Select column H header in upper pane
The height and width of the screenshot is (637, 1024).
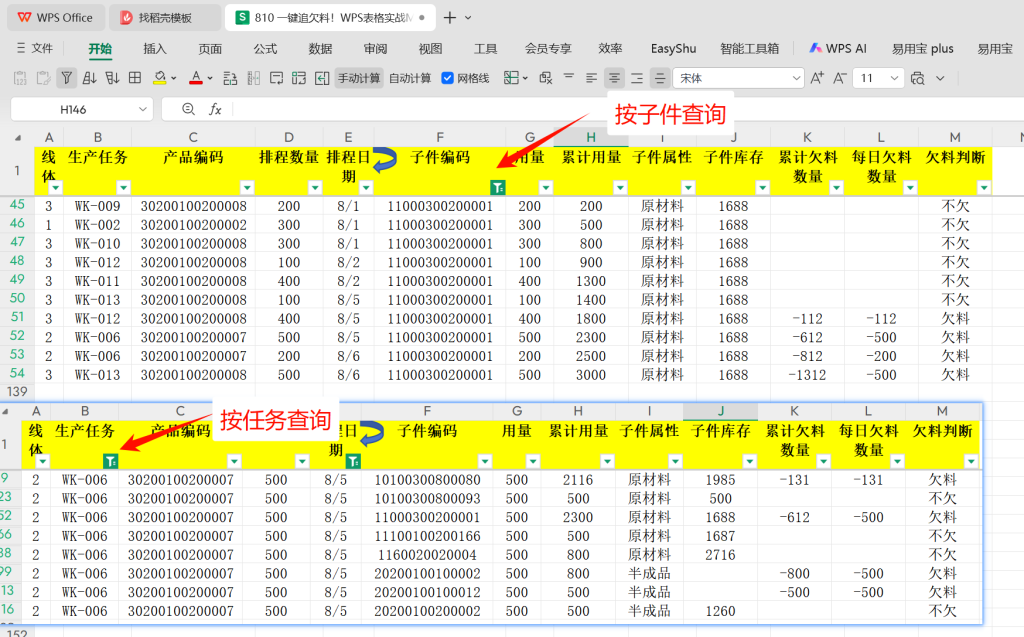pos(590,137)
